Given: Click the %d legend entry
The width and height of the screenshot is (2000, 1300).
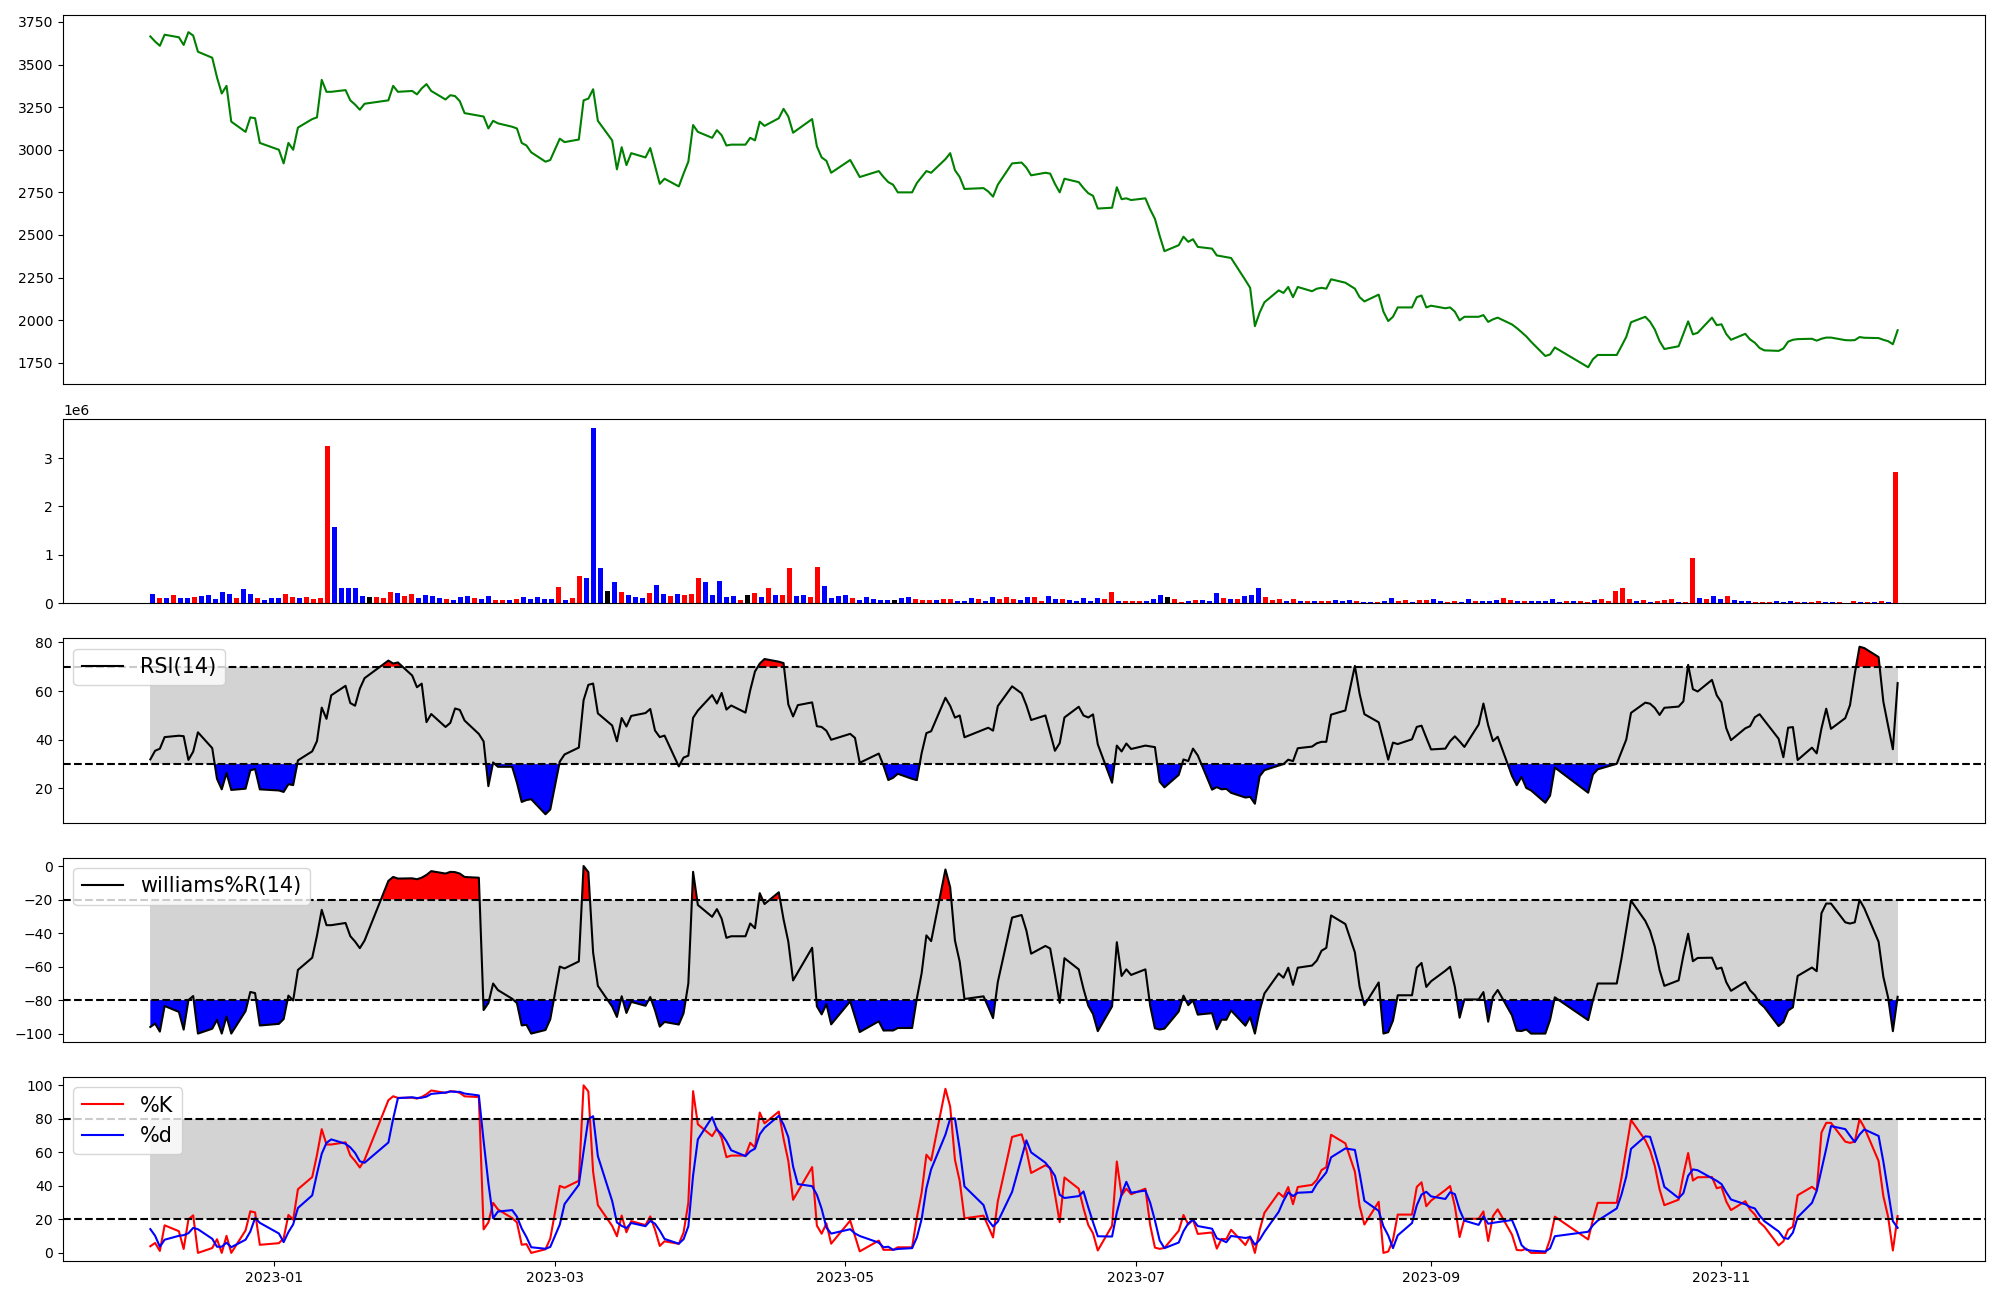Looking at the screenshot, I should 156,1135.
